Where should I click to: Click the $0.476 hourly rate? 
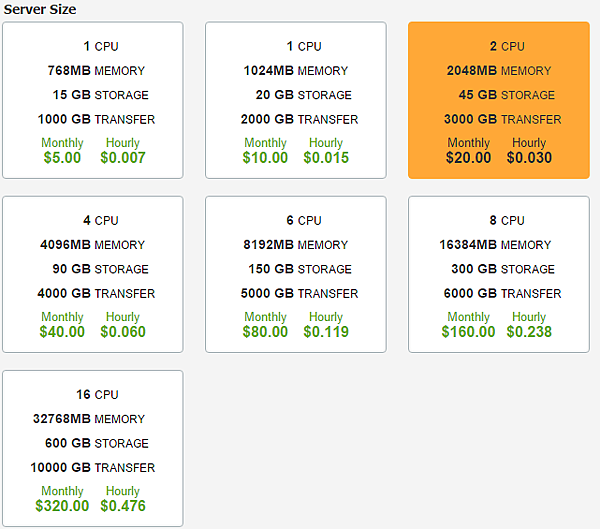pos(123,506)
